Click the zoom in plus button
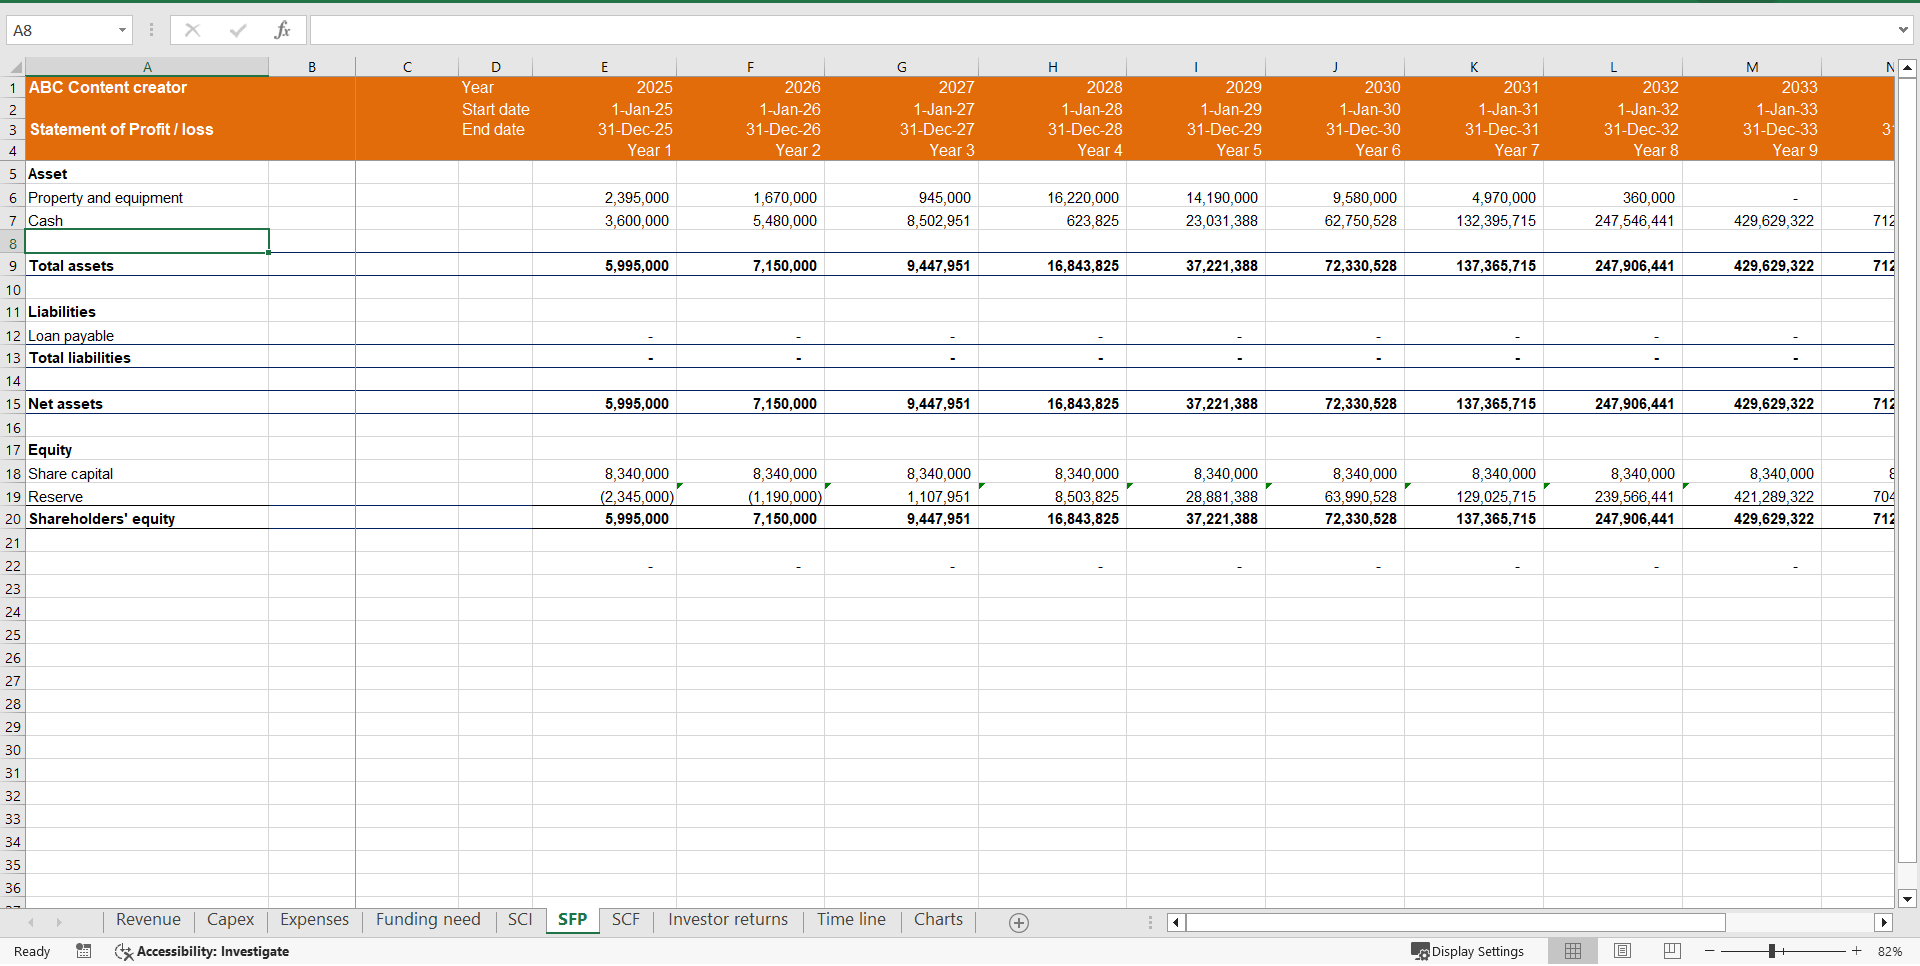 tap(1857, 951)
